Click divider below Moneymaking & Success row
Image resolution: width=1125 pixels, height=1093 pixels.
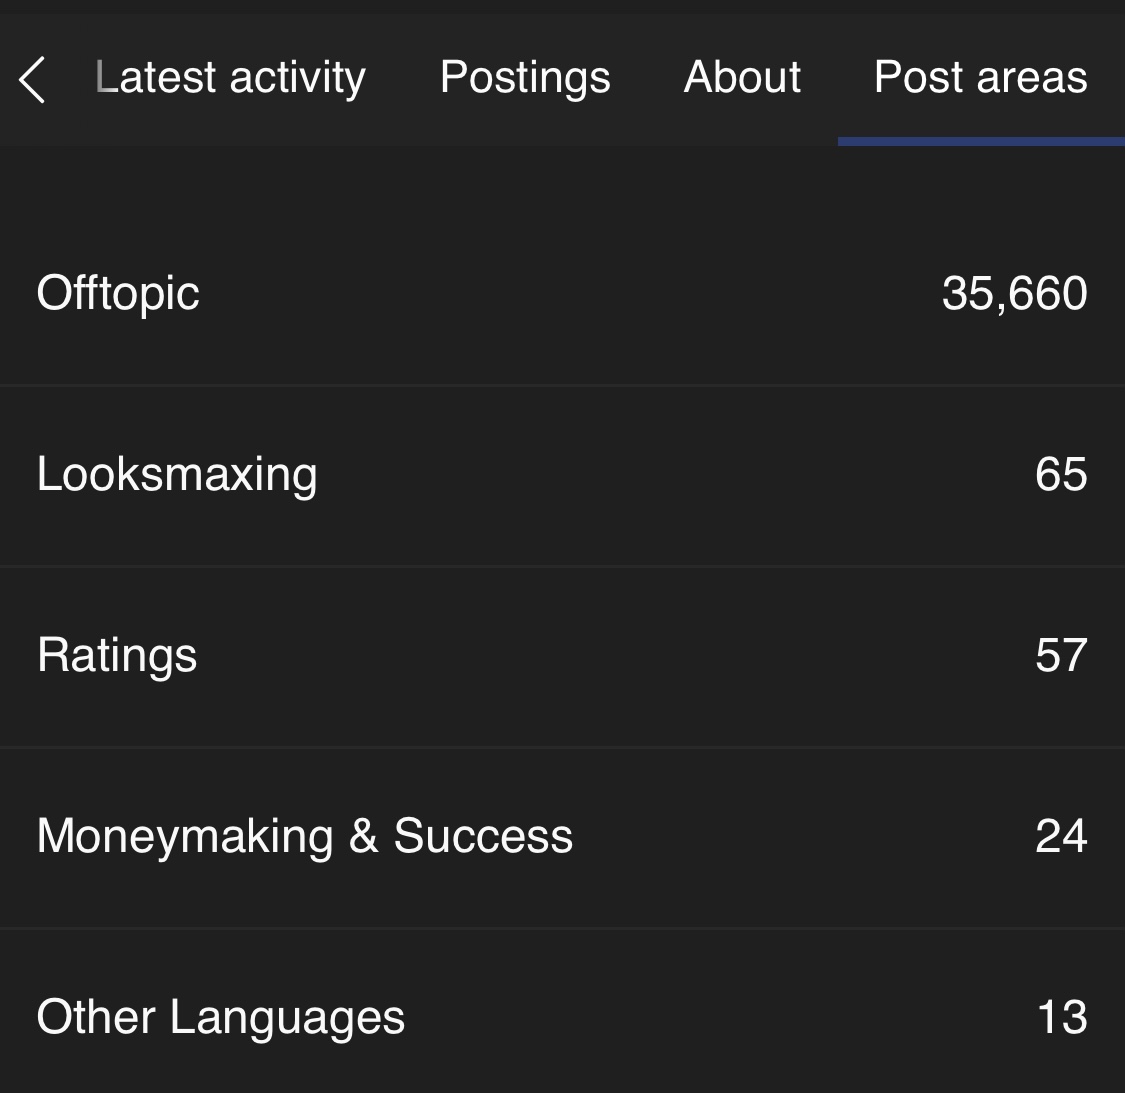click(x=562, y=928)
